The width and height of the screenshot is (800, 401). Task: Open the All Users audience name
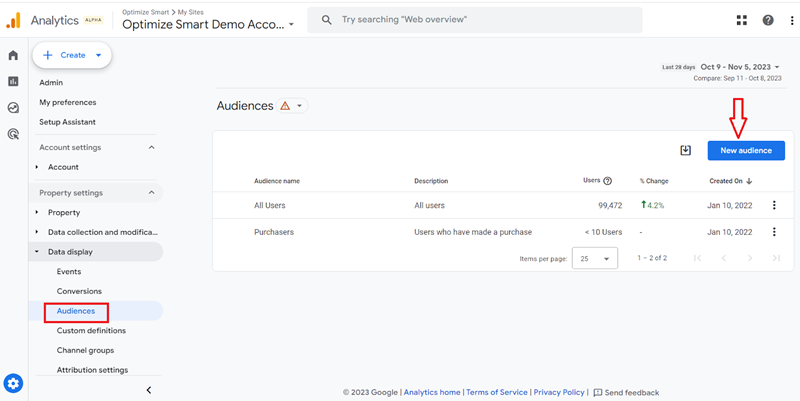[270, 206]
